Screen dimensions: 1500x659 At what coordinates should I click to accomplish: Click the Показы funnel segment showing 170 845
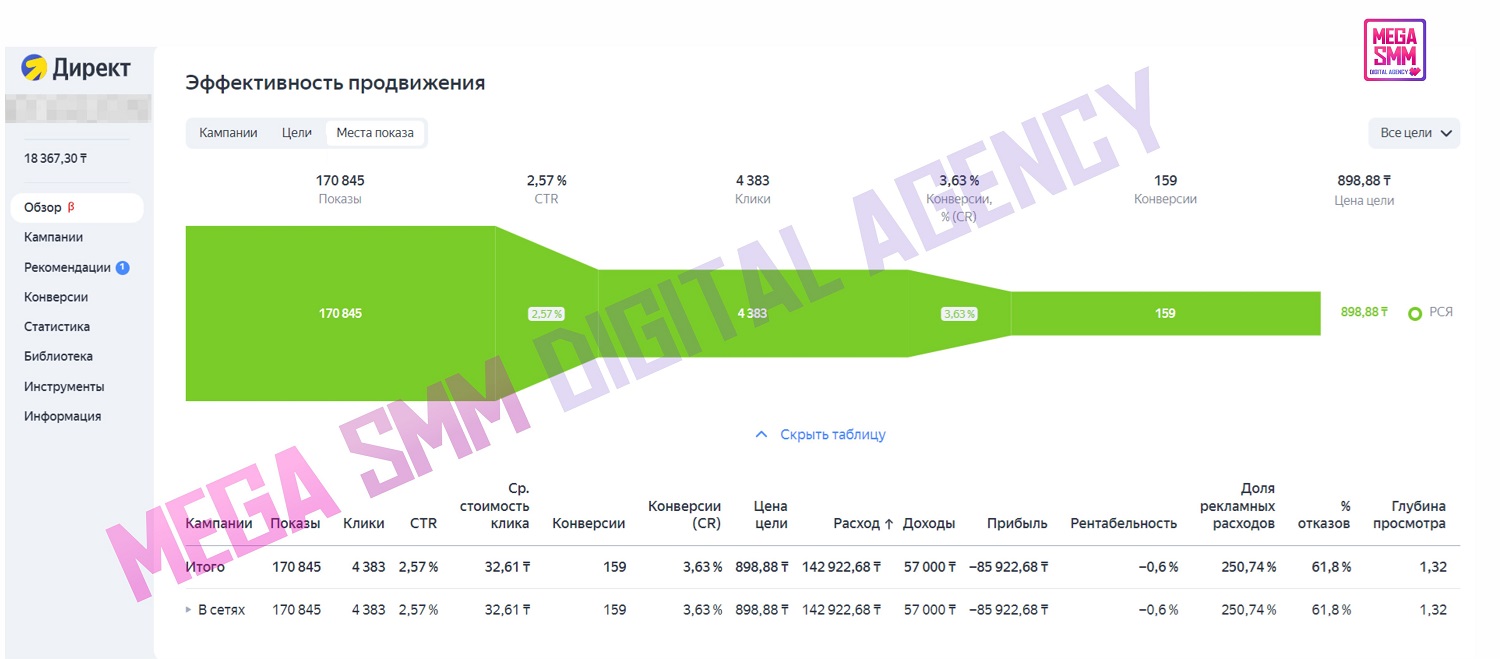(x=340, y=313)
